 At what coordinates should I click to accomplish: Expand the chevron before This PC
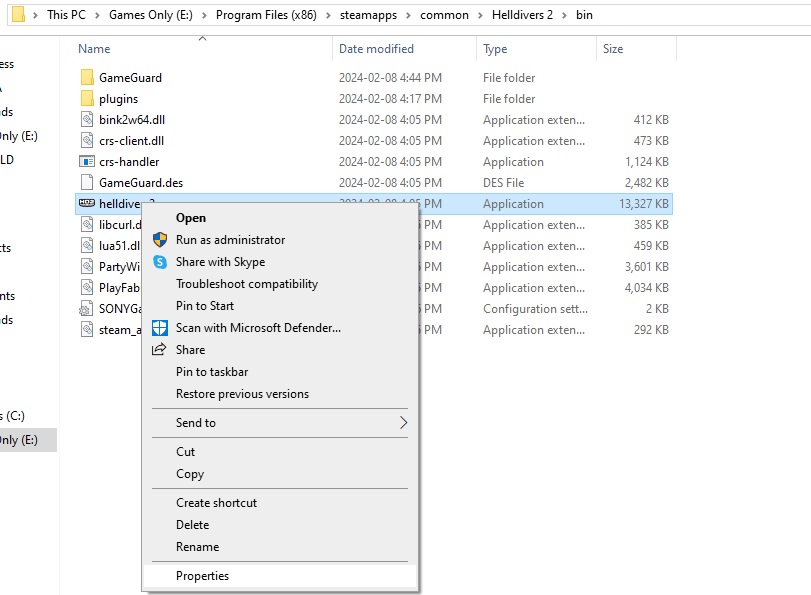click(x=35, y=16)
